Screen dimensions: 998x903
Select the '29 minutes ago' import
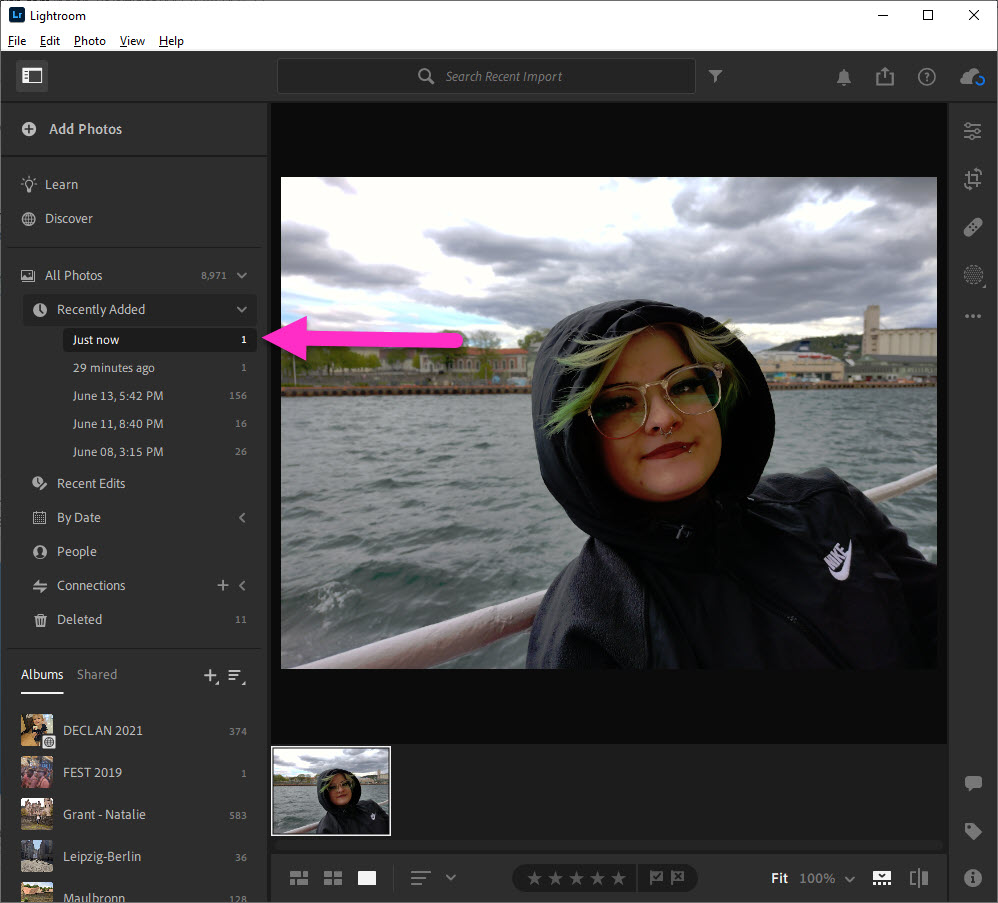(160, 368)
